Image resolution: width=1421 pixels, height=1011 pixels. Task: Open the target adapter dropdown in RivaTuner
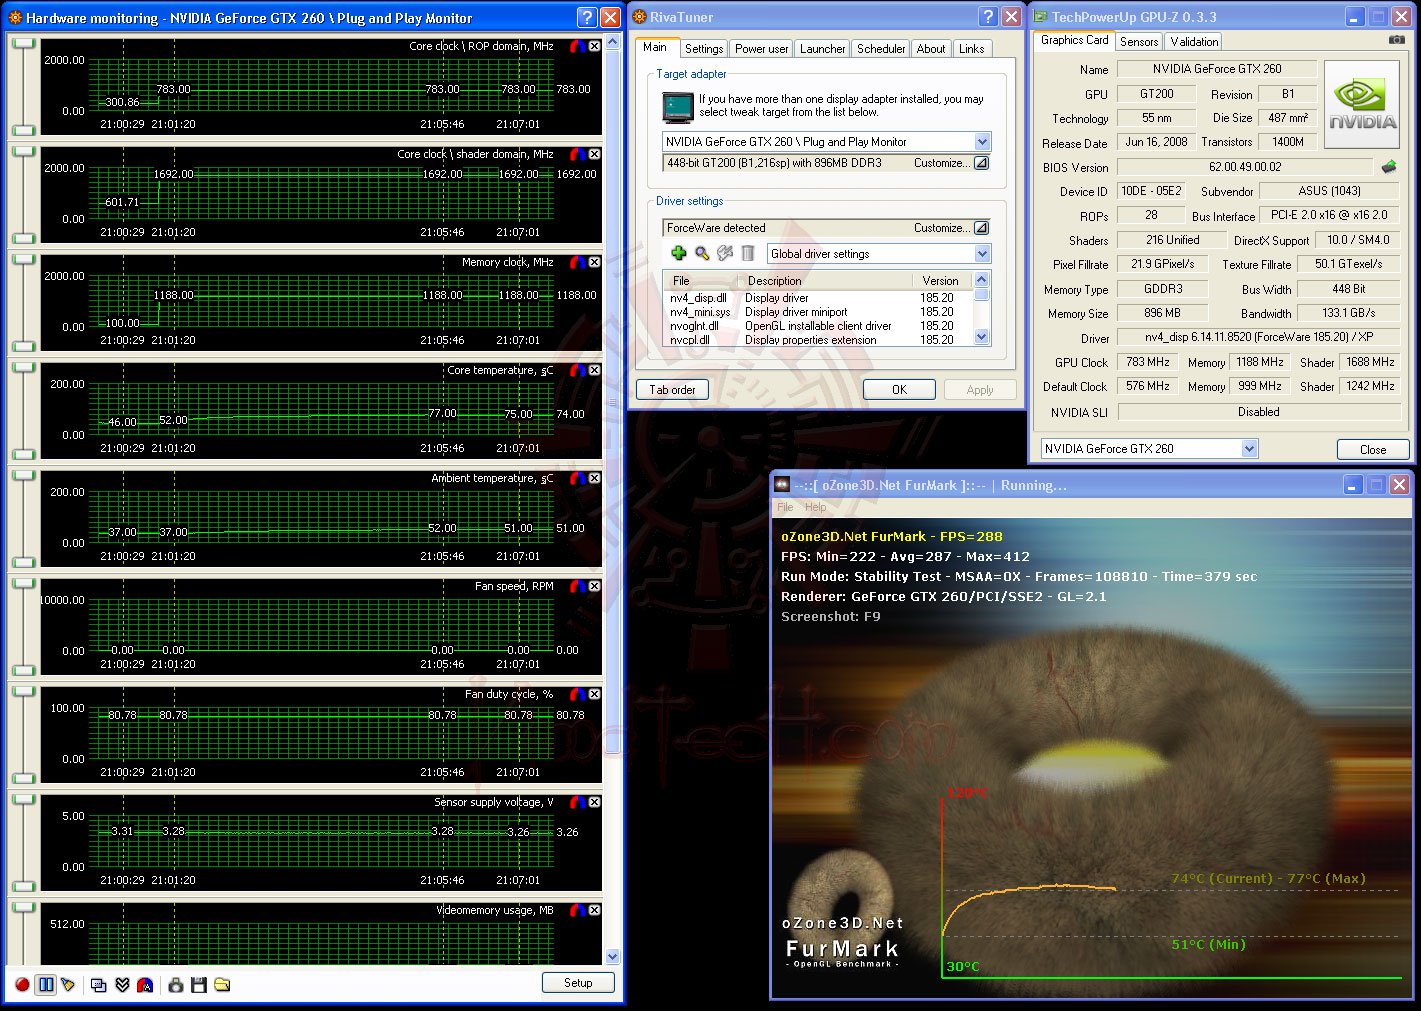[982, 142]
